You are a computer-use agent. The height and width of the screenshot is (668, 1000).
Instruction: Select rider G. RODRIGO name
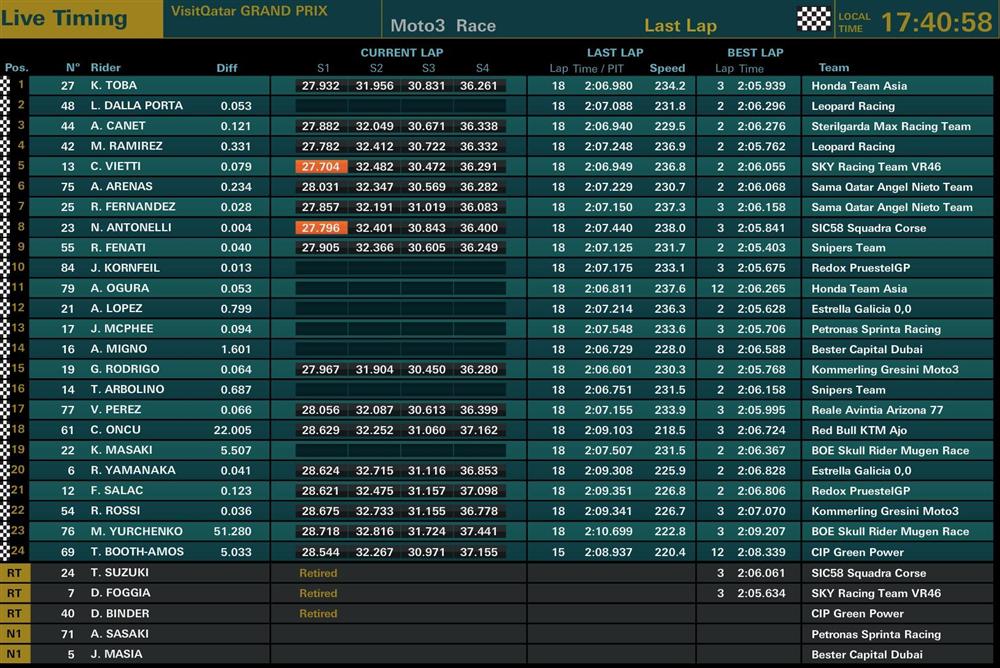point(125,369)
